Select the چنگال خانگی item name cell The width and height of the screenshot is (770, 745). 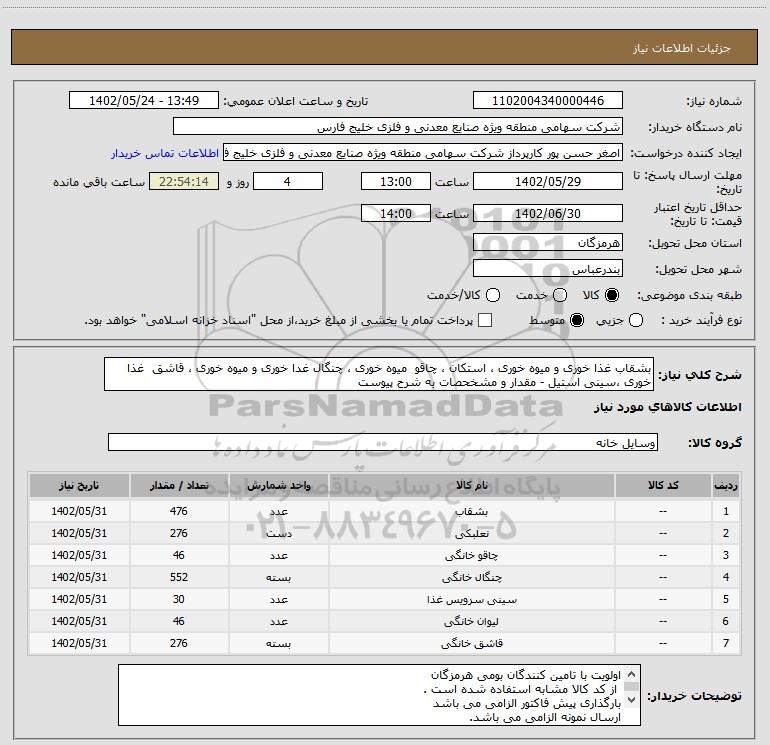coord(471,577)
